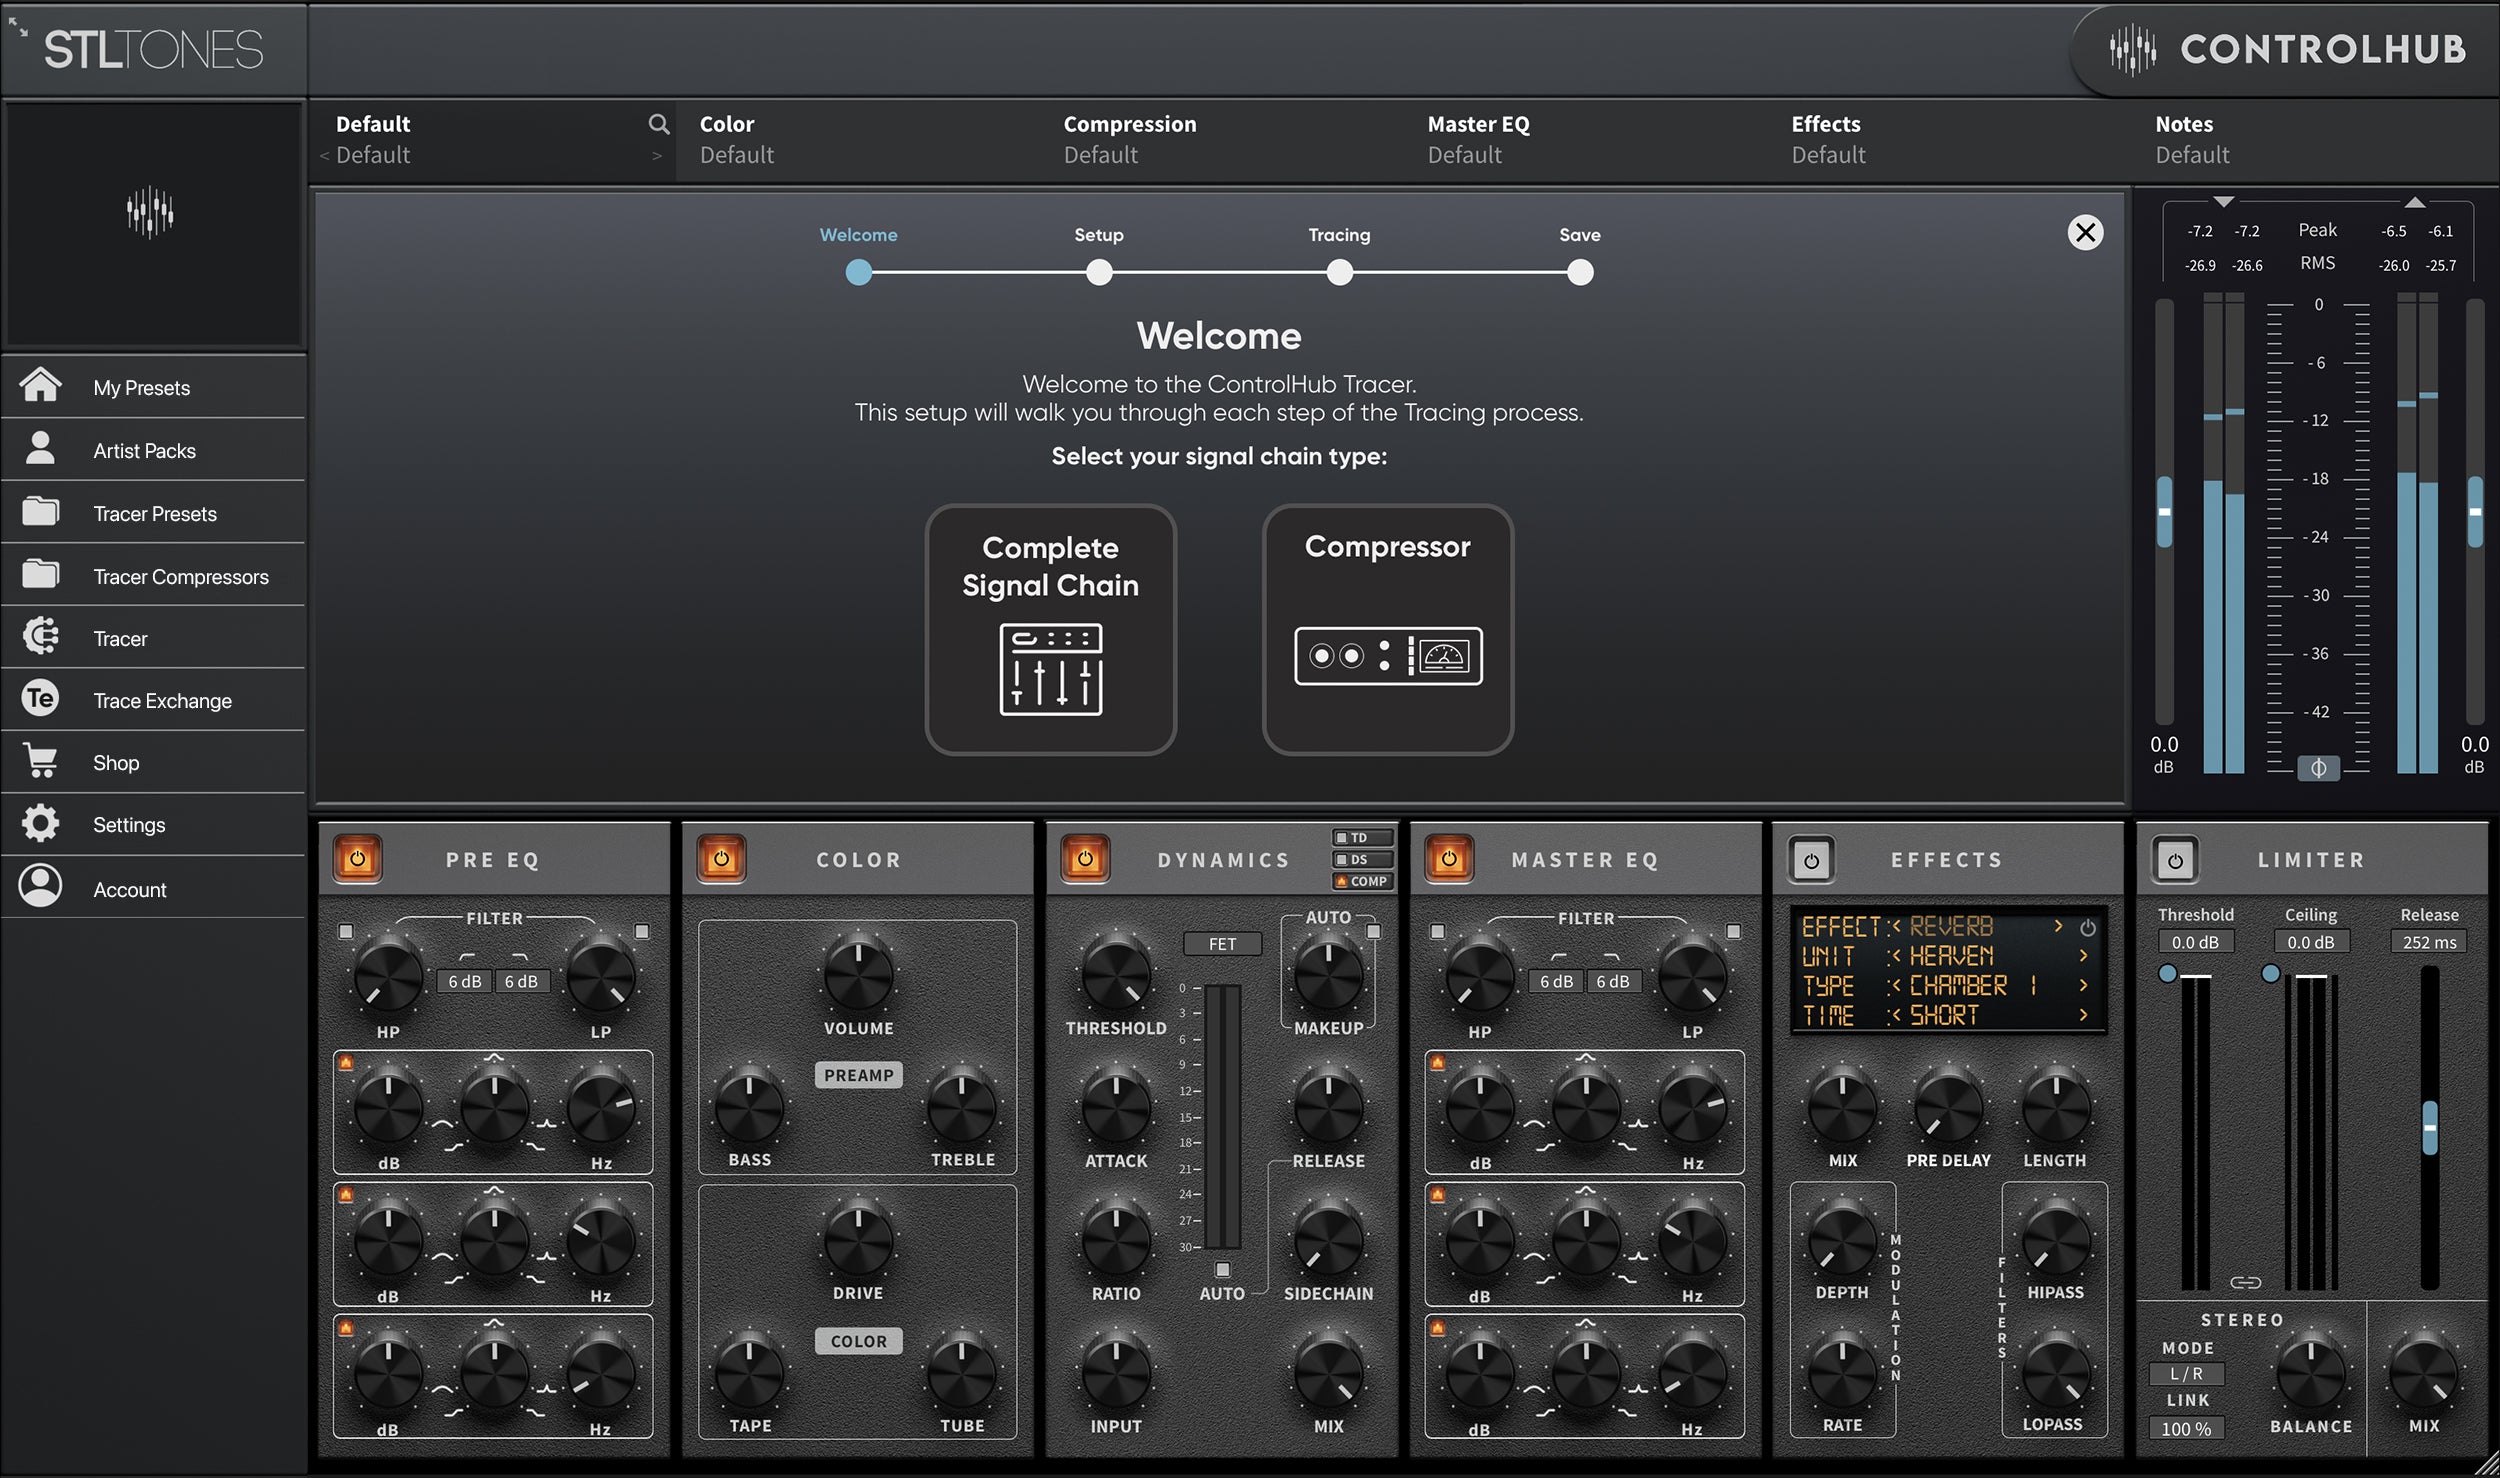2500x1478 pixels.
Task: Click the left output fader handle
Action: (2163, 511)
